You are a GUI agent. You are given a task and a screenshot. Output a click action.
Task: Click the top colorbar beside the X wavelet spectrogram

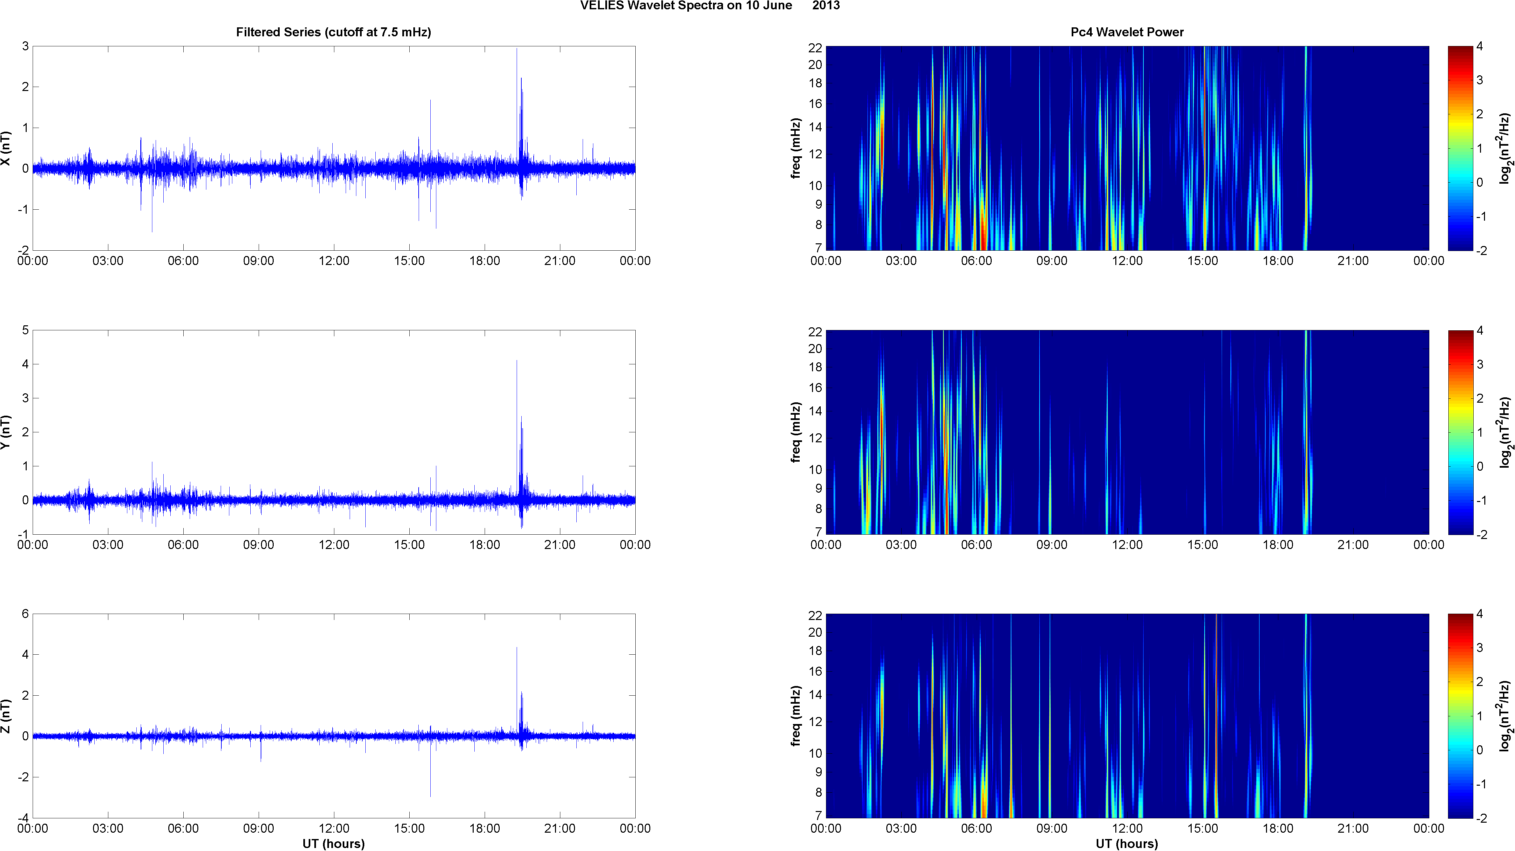click(1460, 148)
